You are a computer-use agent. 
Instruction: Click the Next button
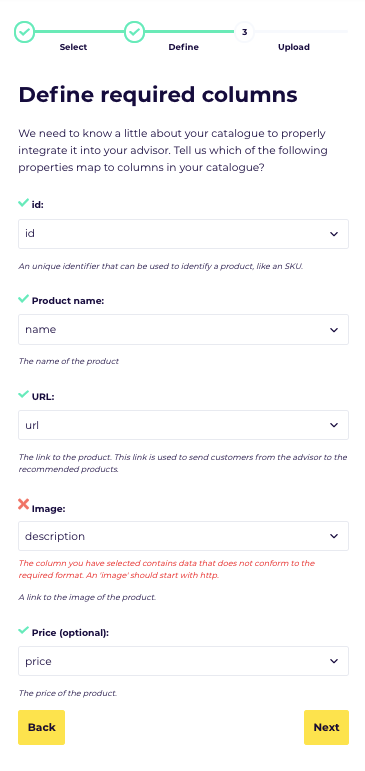tap(326, 727)
